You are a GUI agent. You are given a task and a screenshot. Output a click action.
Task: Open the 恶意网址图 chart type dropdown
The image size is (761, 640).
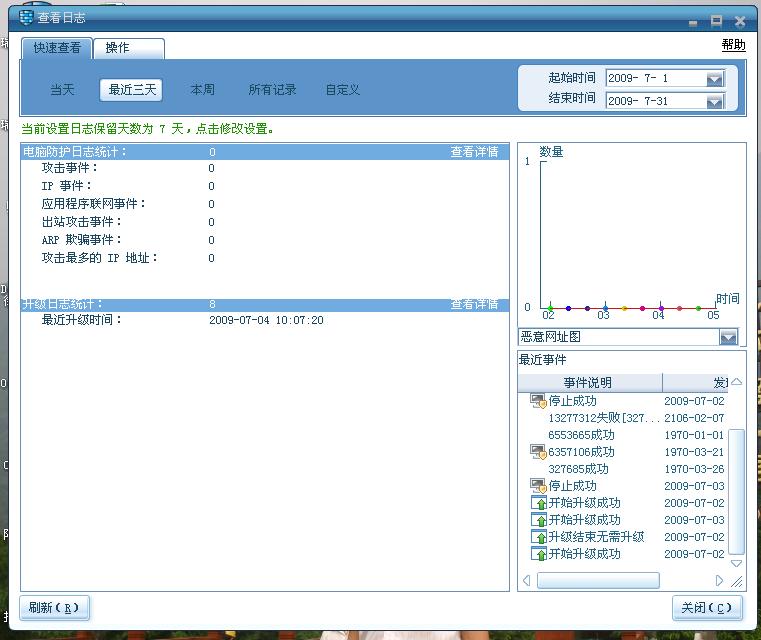coord(728,337)
